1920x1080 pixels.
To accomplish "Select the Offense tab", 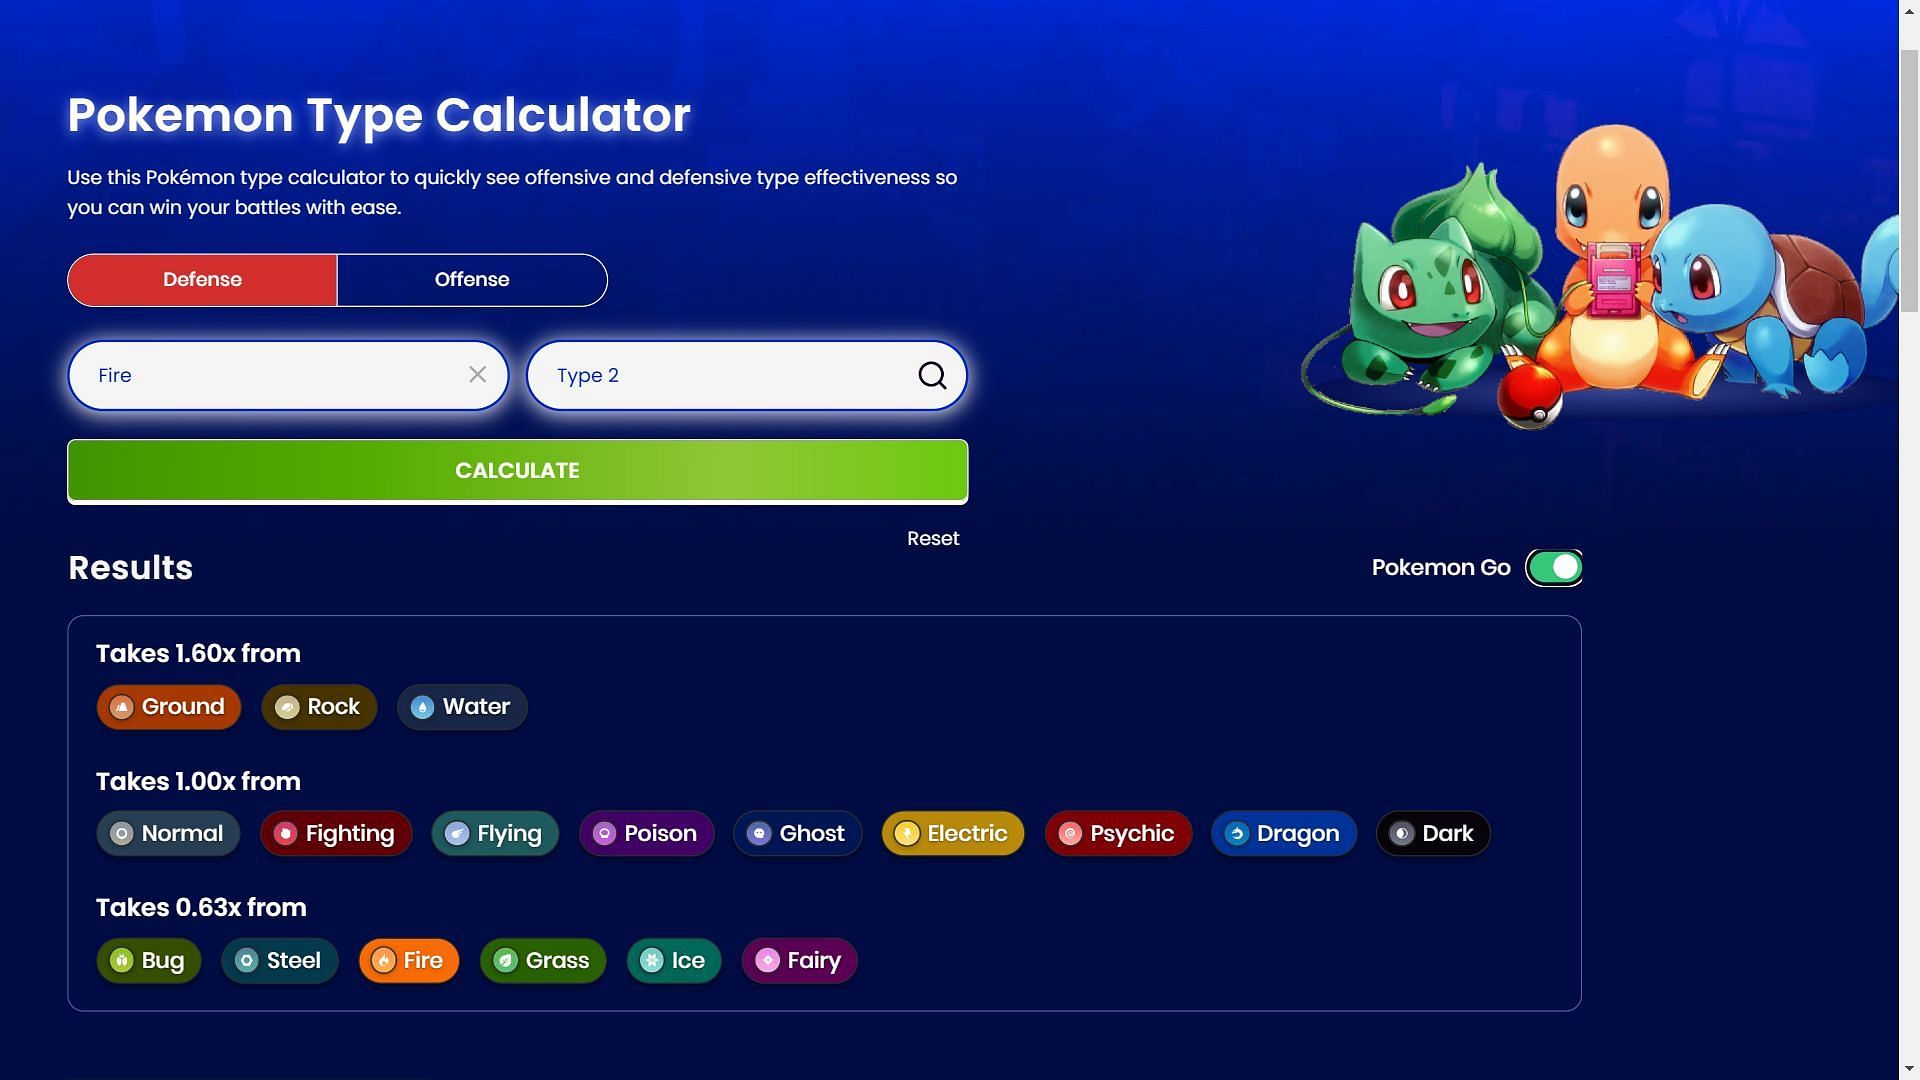I will click(472, 280).
